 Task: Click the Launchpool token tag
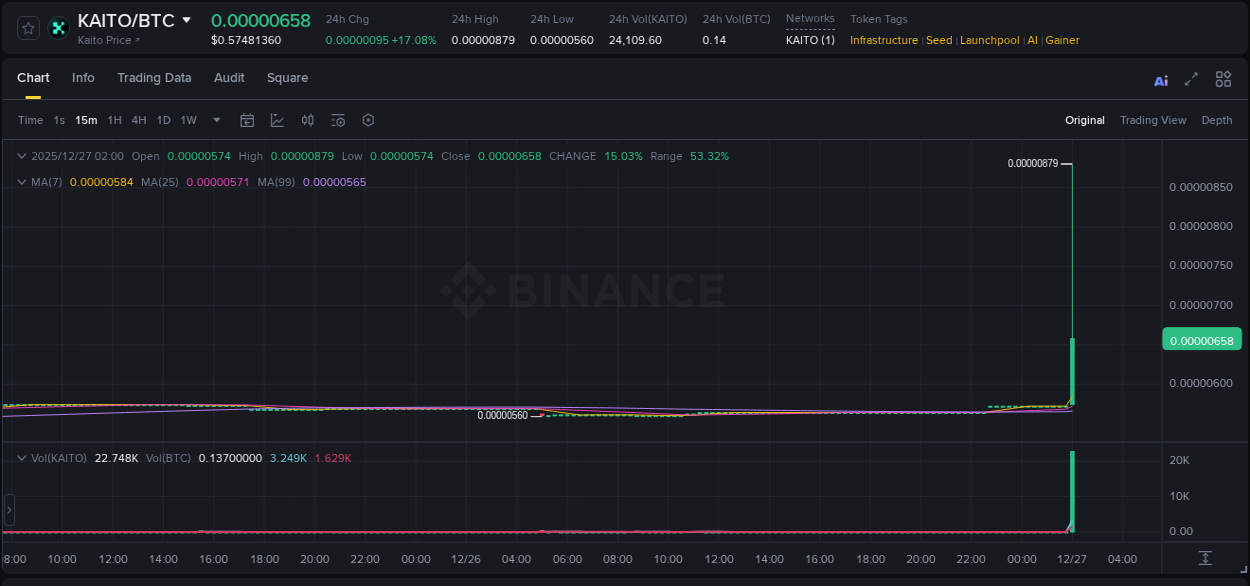click(x=989, y=40)
